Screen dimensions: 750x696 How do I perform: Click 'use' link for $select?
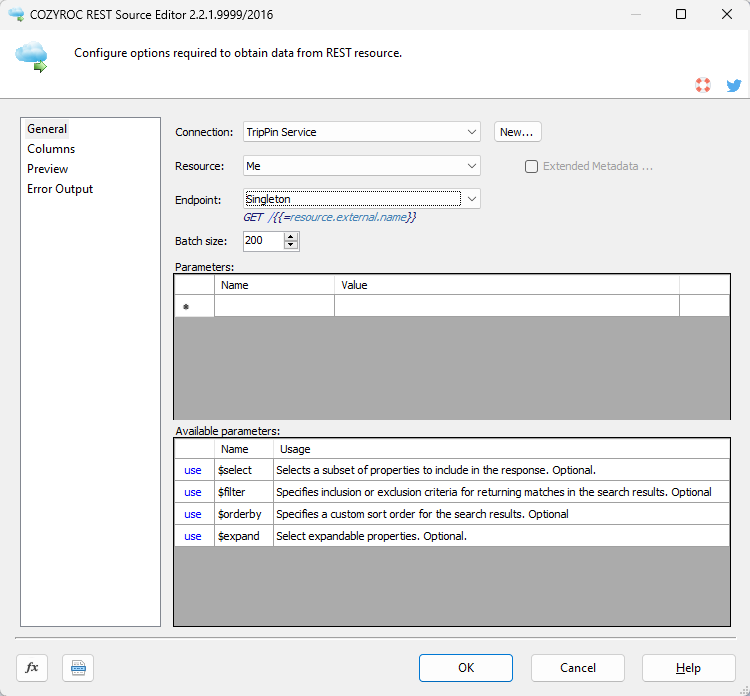pyautogui.click(x=193, y=470)
